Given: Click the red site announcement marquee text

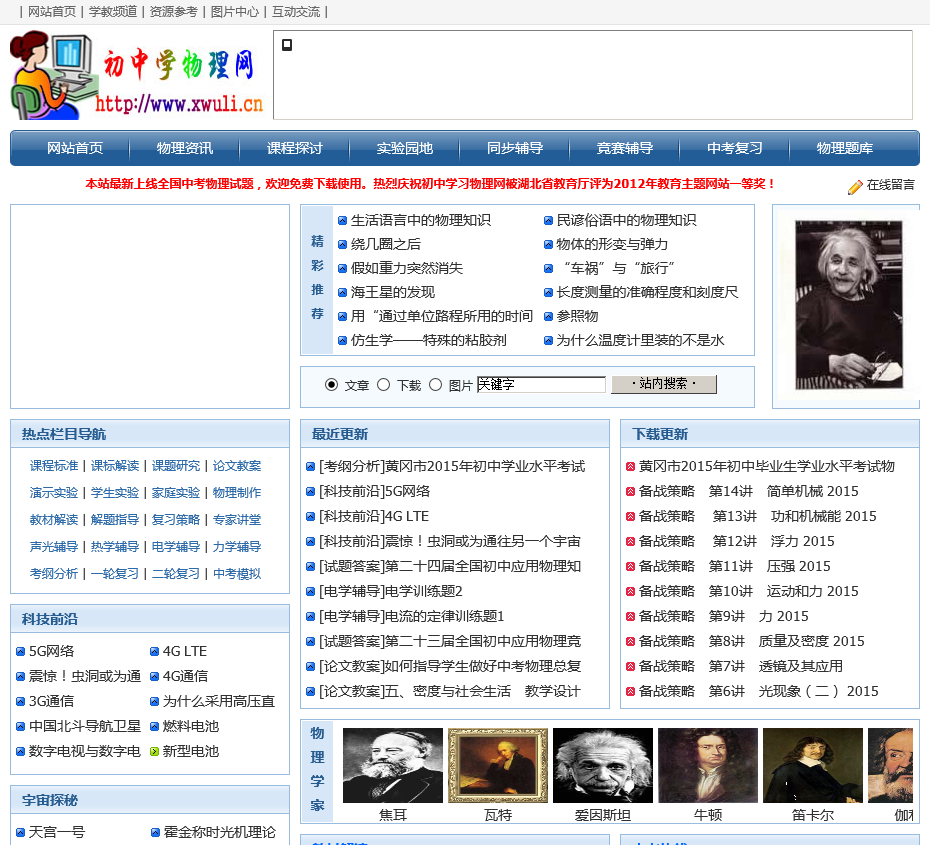Looking at the screenshot, I should click(429, 184).
